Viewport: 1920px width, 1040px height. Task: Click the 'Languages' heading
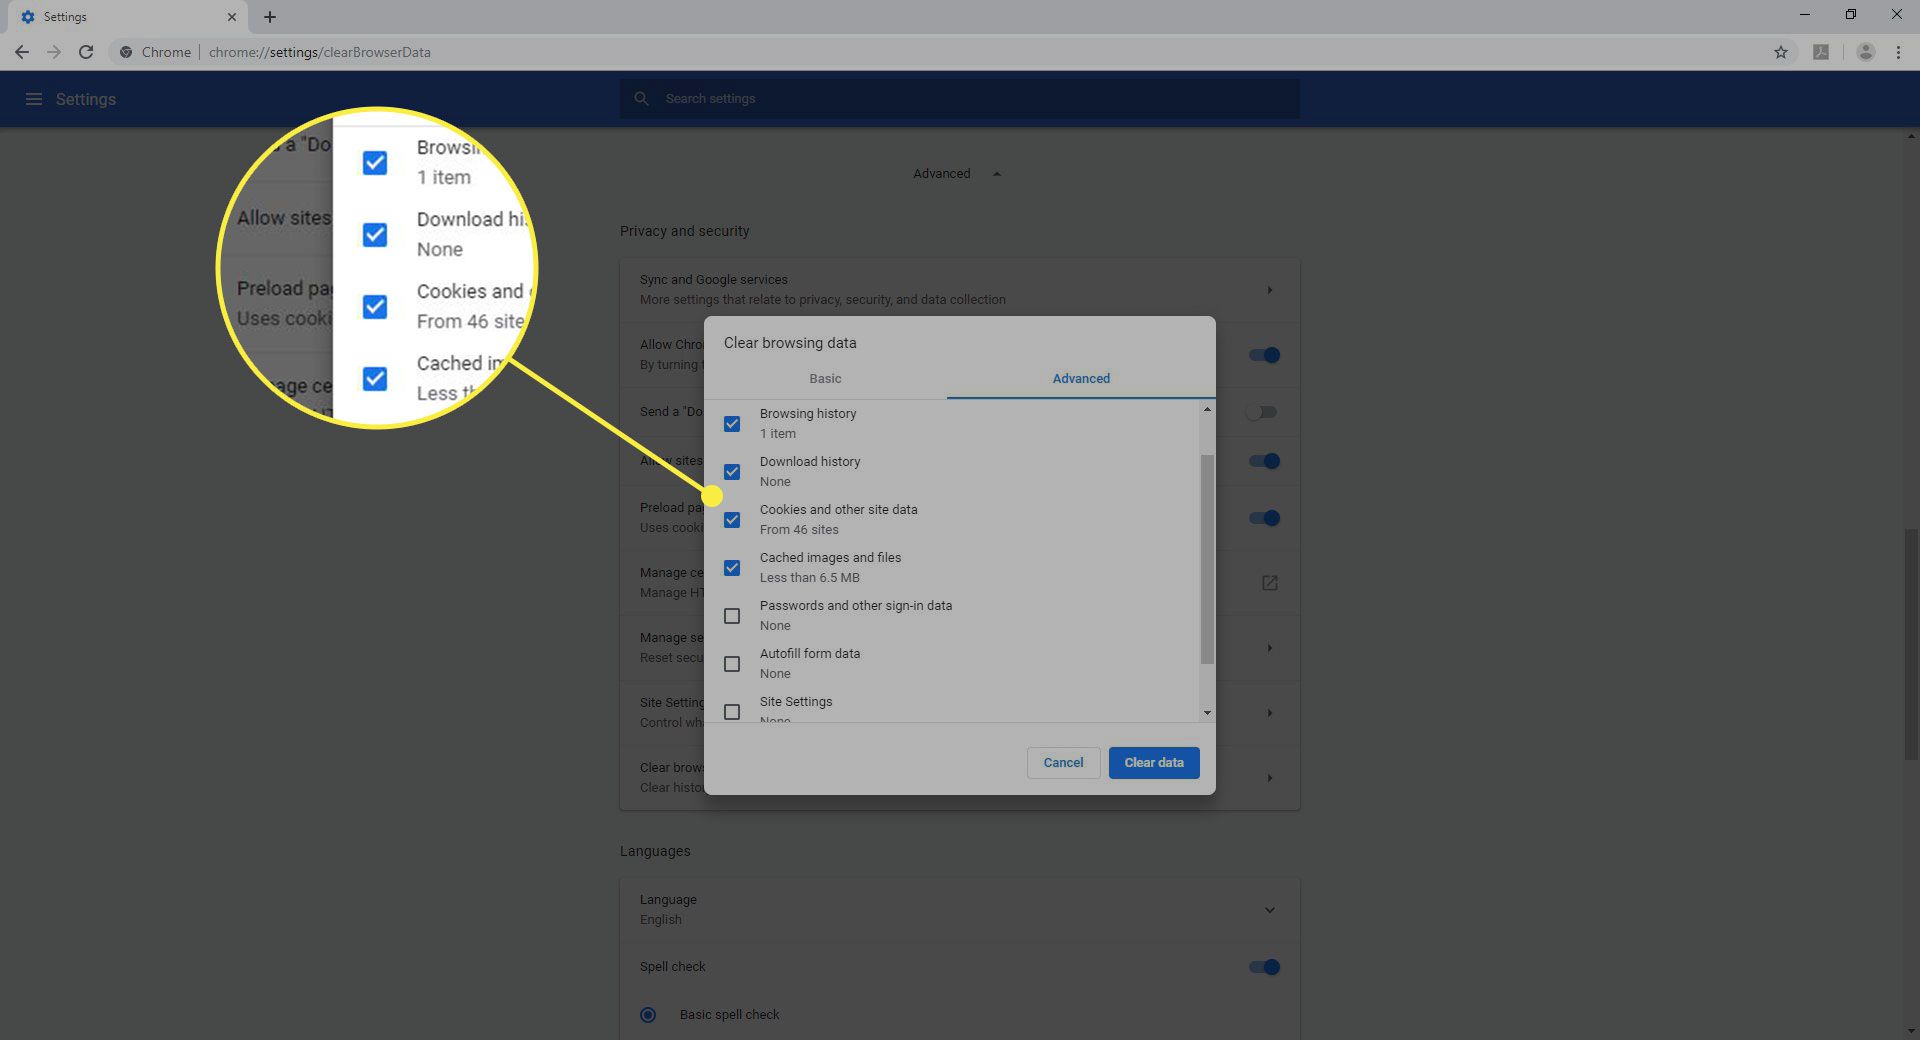click(x=655, y=851)
